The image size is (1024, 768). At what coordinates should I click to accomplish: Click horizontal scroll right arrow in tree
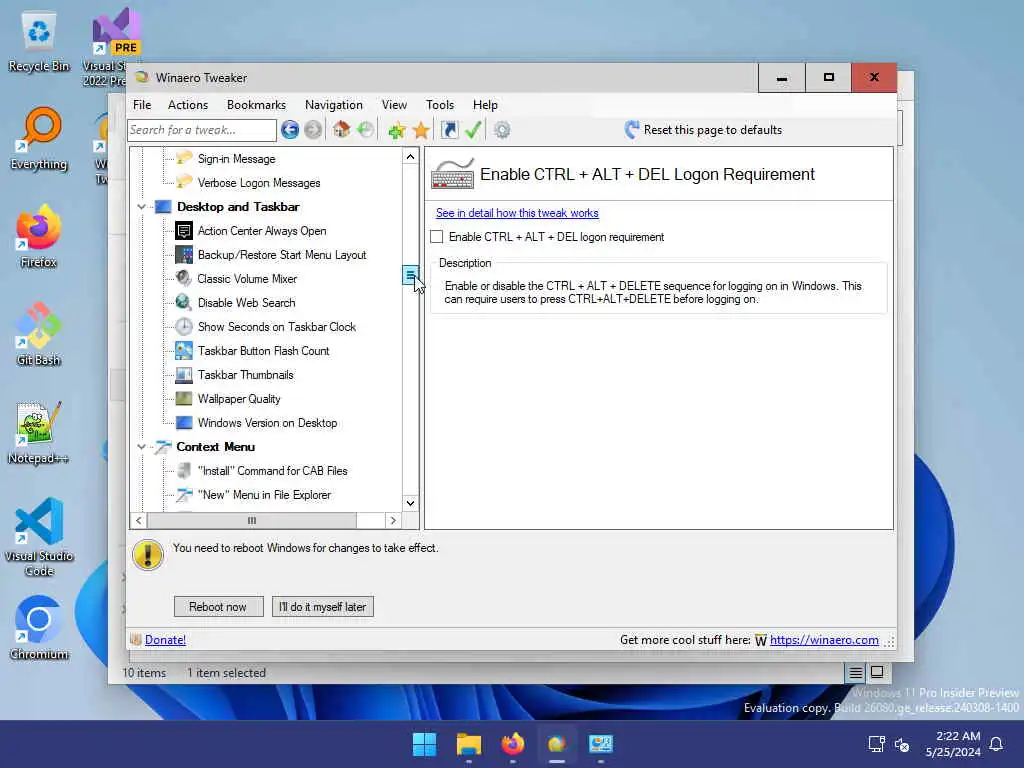click(x=393, y=520)
